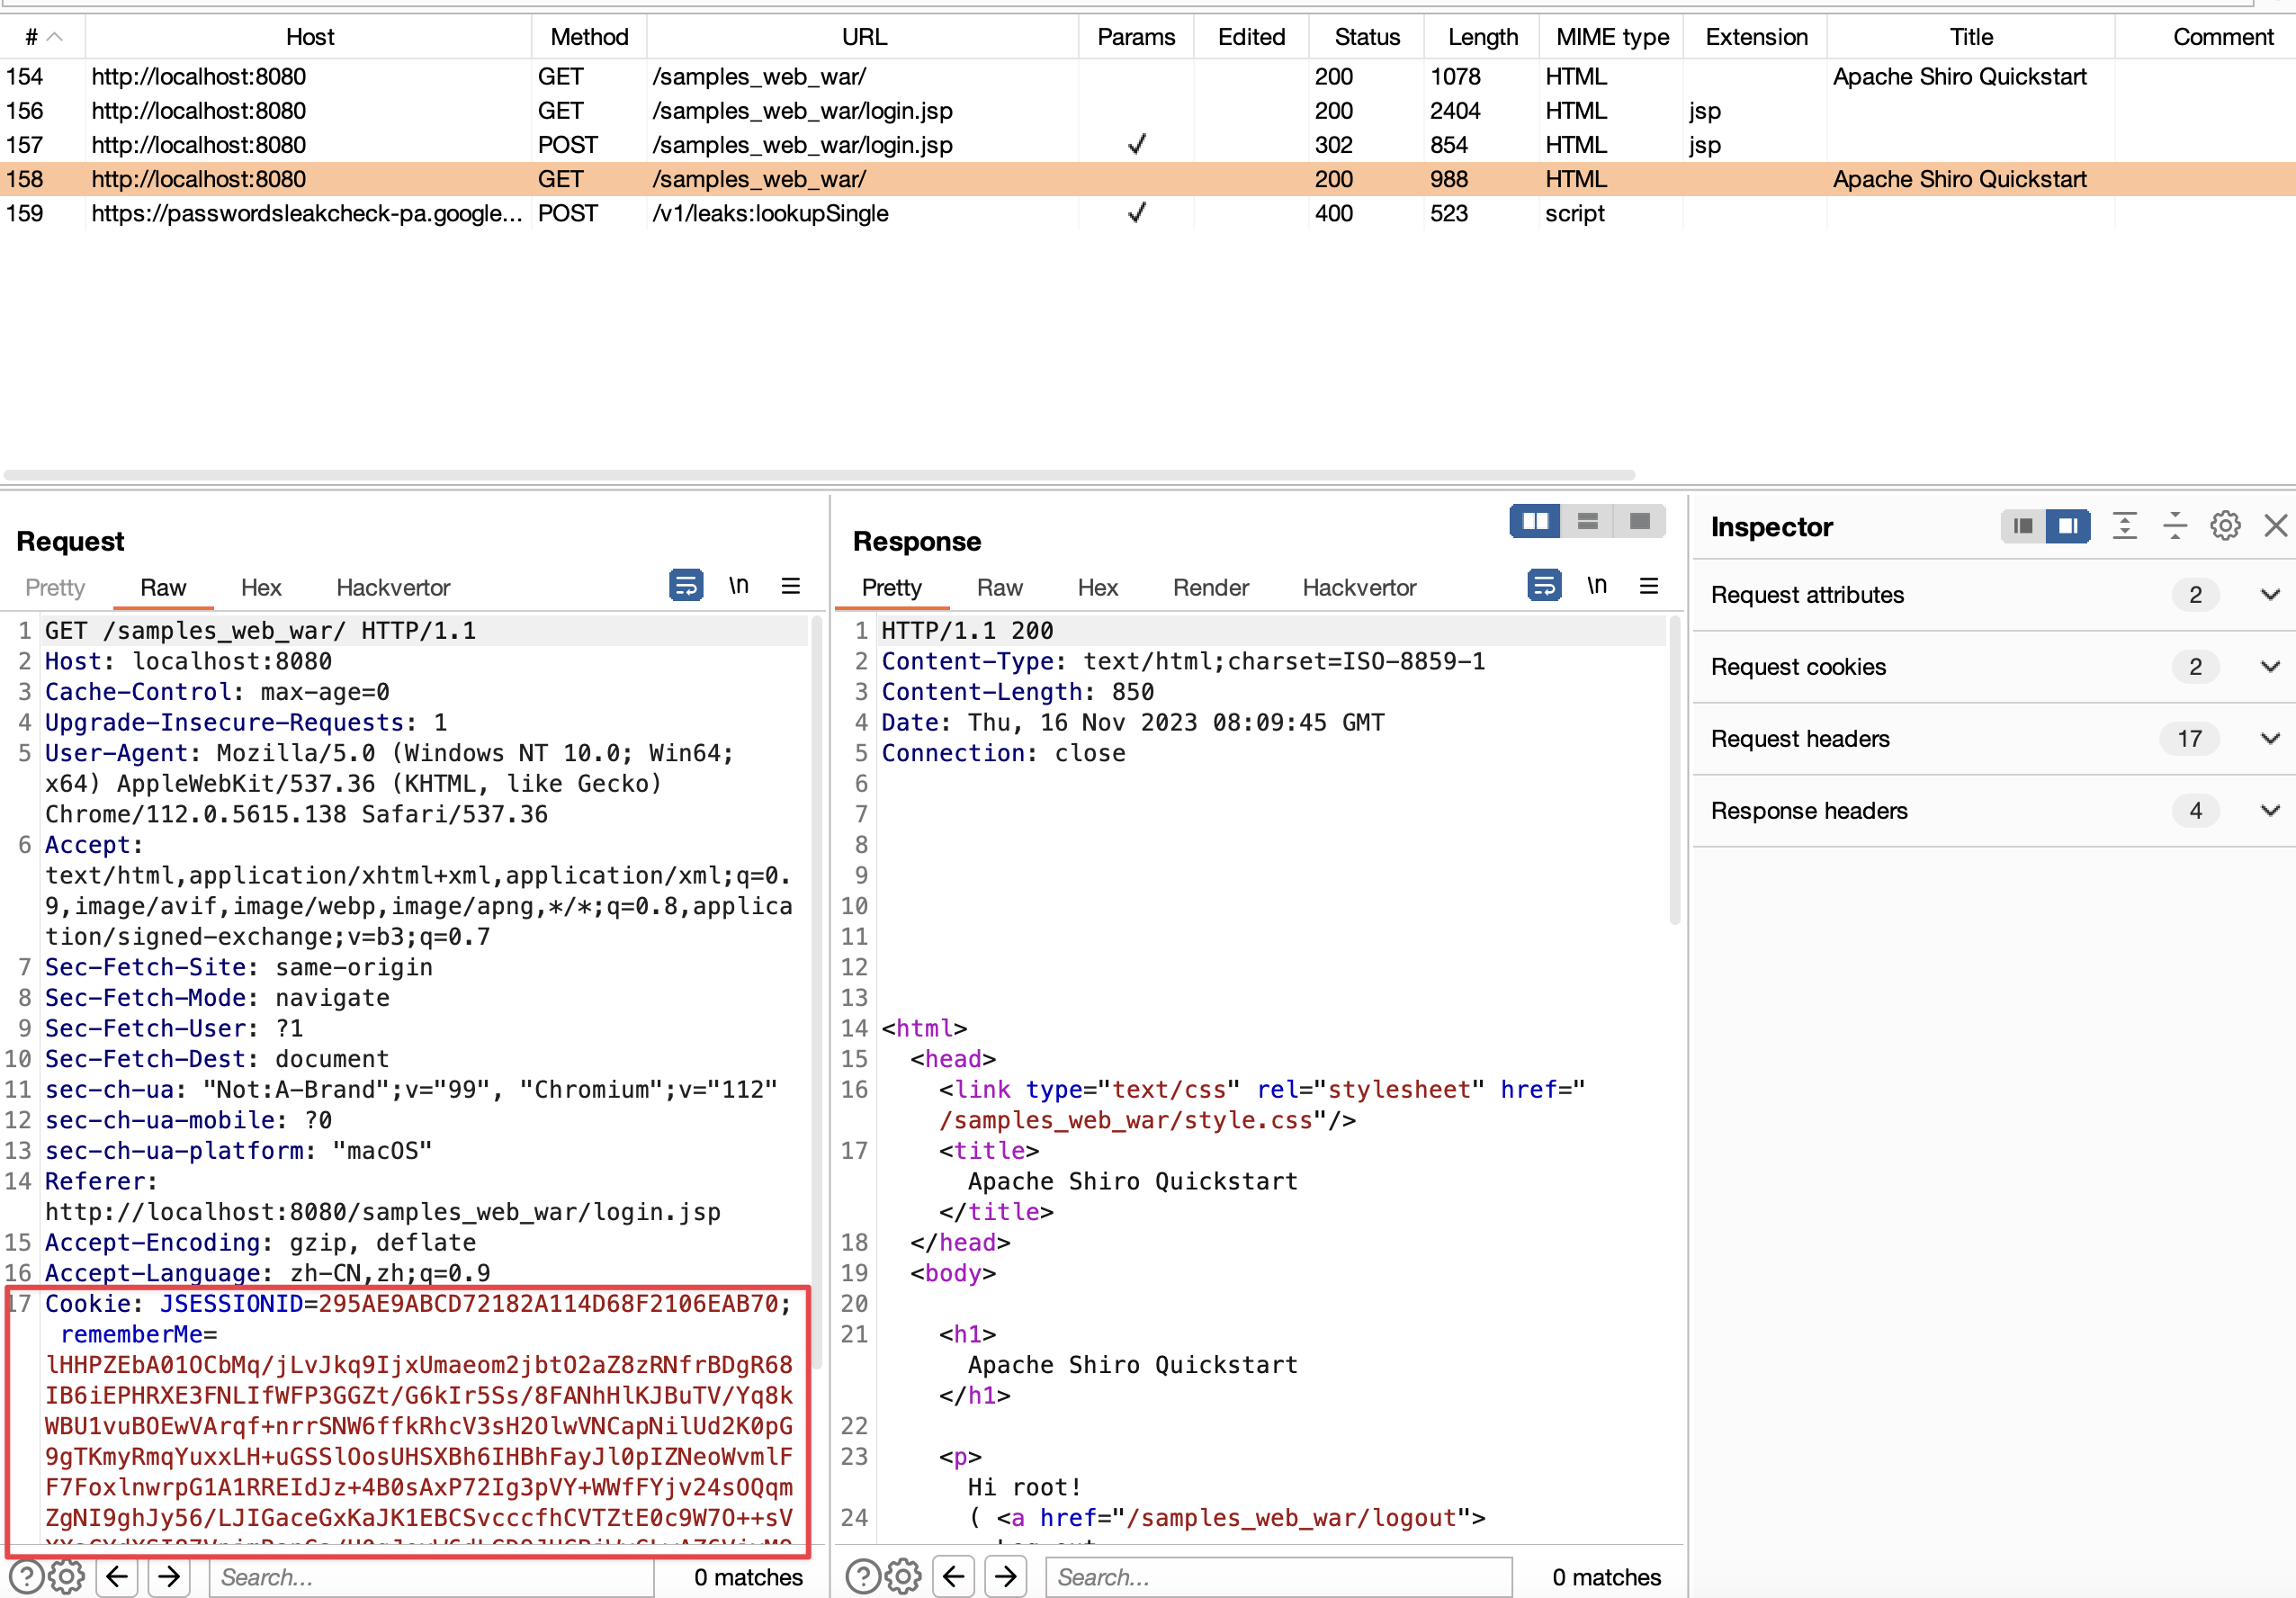Switch Request view to Hex tab
This screenshot has height=1598, width=2296.
click(261, 588)
